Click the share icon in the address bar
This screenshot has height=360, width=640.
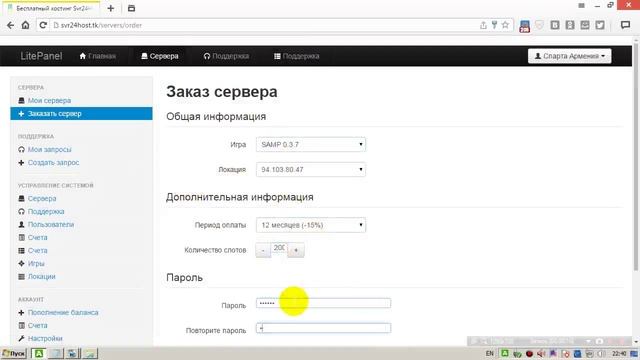483,25
